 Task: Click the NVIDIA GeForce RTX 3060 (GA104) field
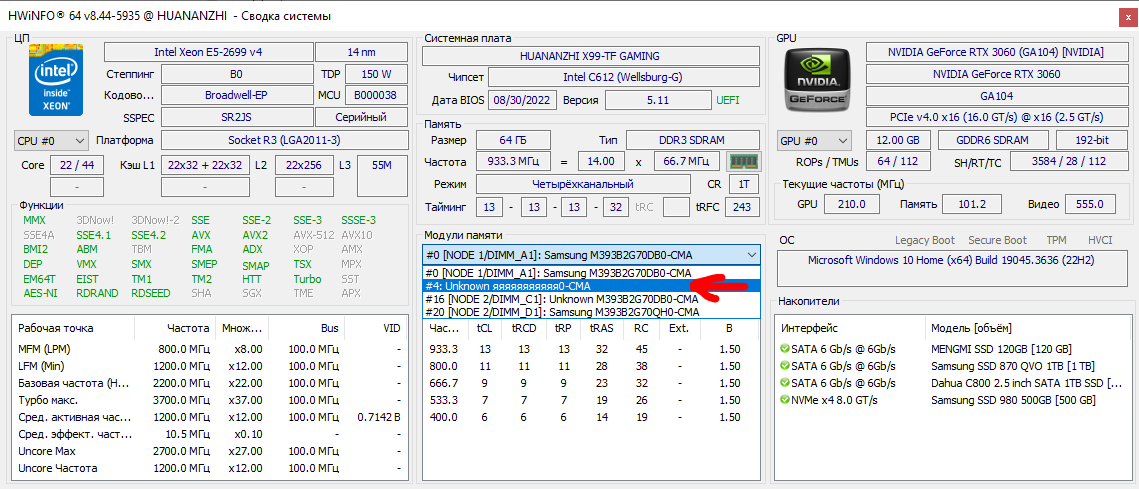coord(996,52)
